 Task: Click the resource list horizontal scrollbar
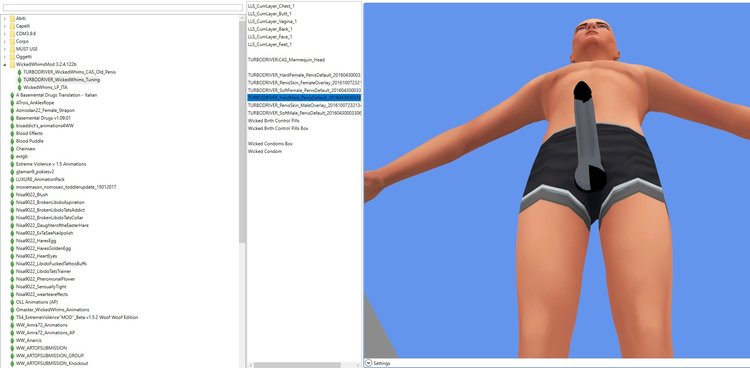click(x=297, y=365)
